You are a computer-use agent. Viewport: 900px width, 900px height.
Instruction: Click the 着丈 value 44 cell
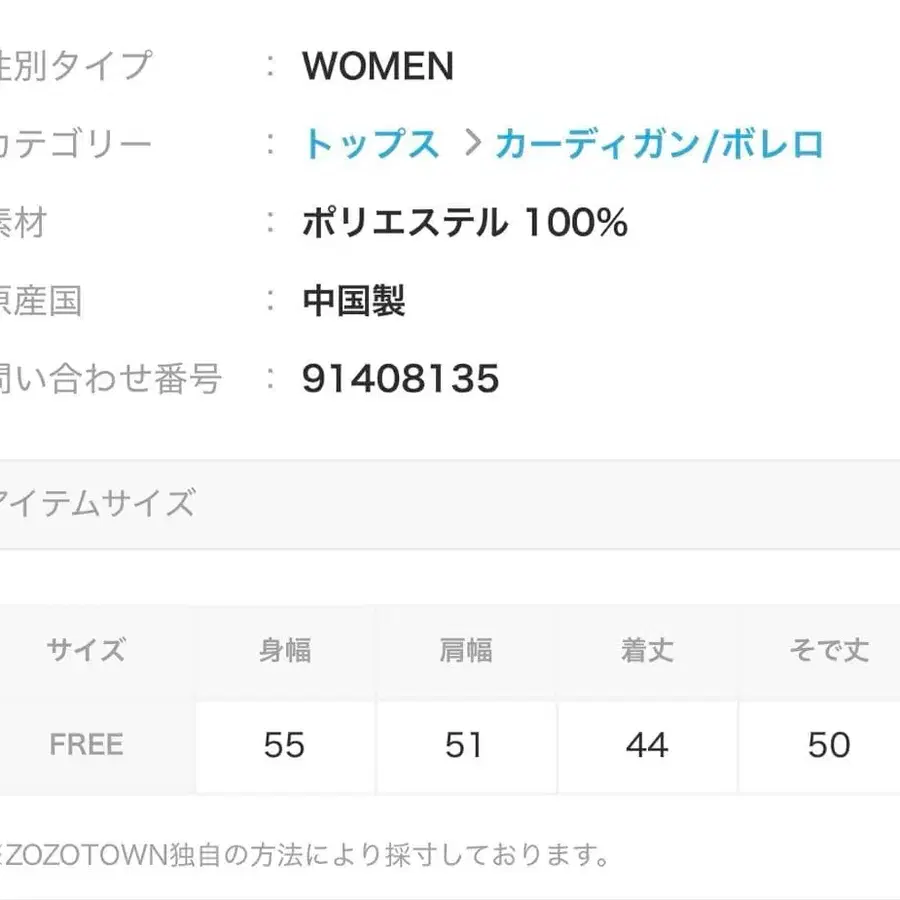coord(648,745)
